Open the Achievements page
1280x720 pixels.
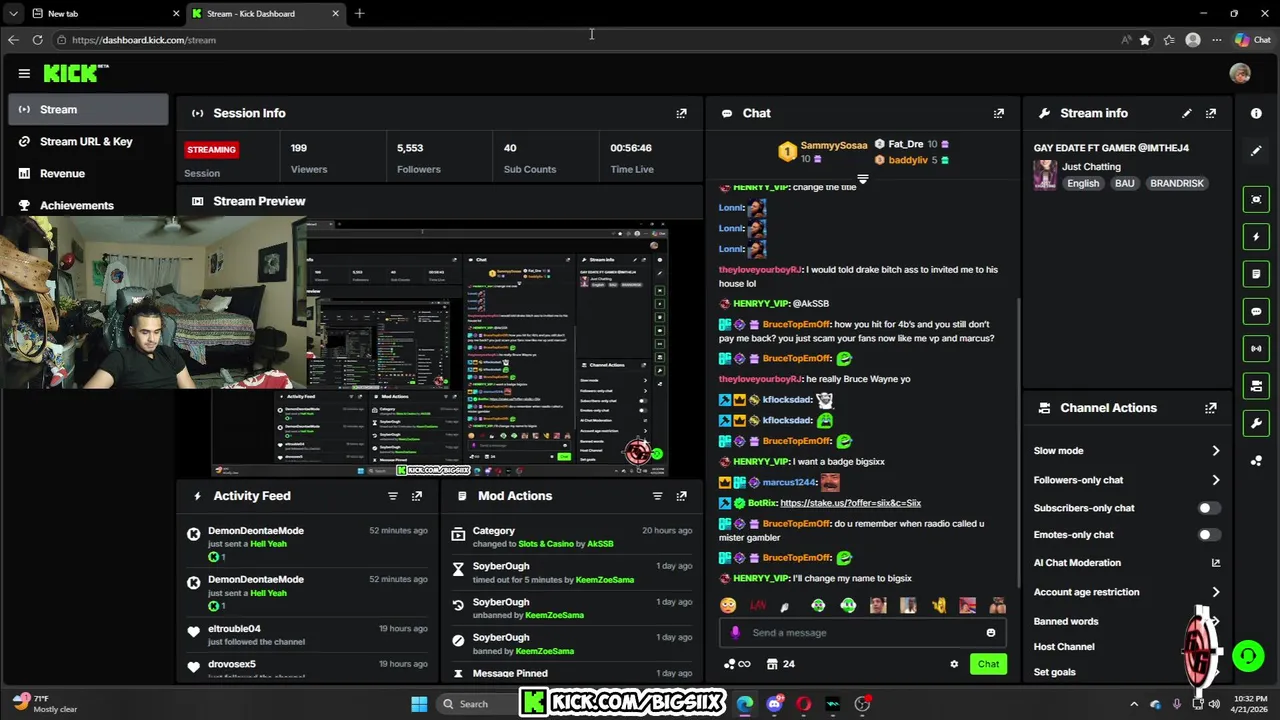[88, 206]
